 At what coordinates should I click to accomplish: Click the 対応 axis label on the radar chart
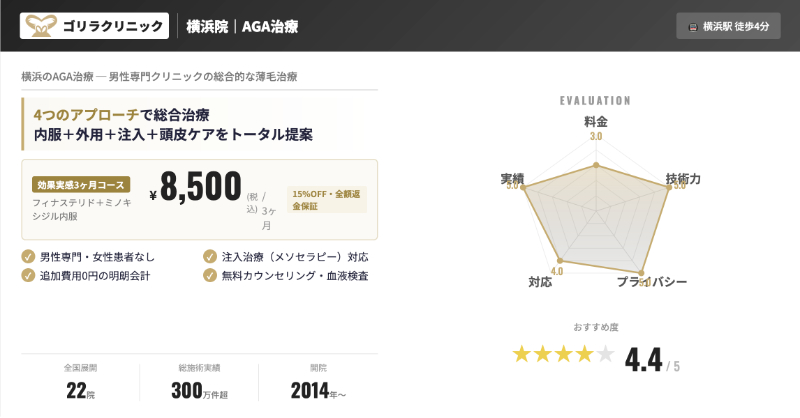click(540, 283)
